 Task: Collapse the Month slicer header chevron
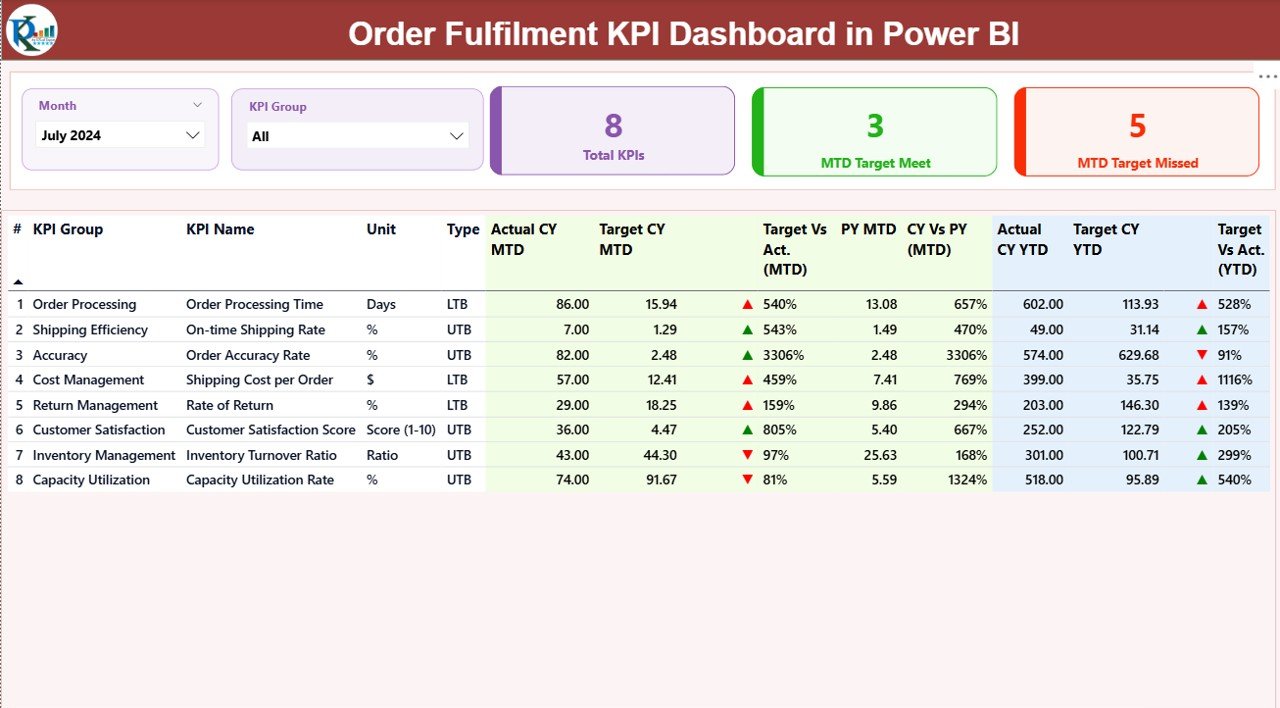click(x=197, y=105)
